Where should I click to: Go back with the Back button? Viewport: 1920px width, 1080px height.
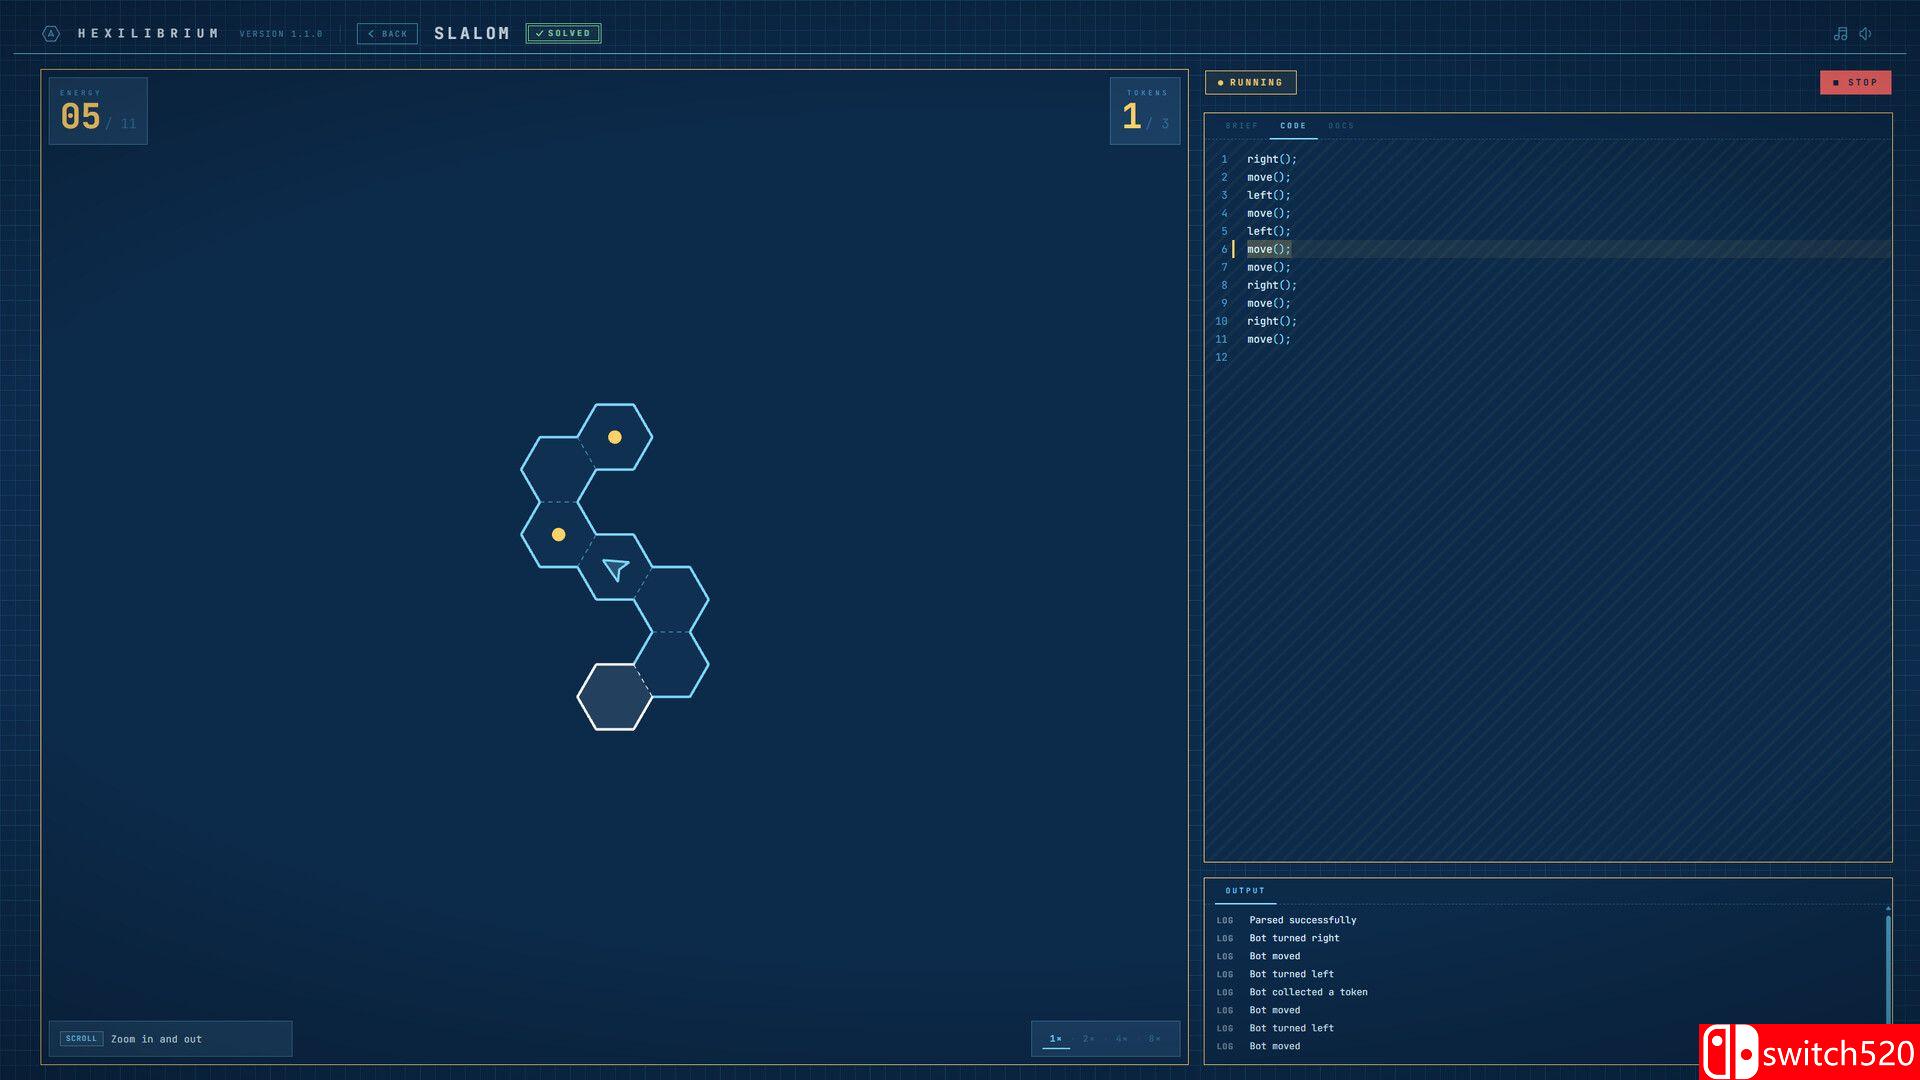click(387, 34)
